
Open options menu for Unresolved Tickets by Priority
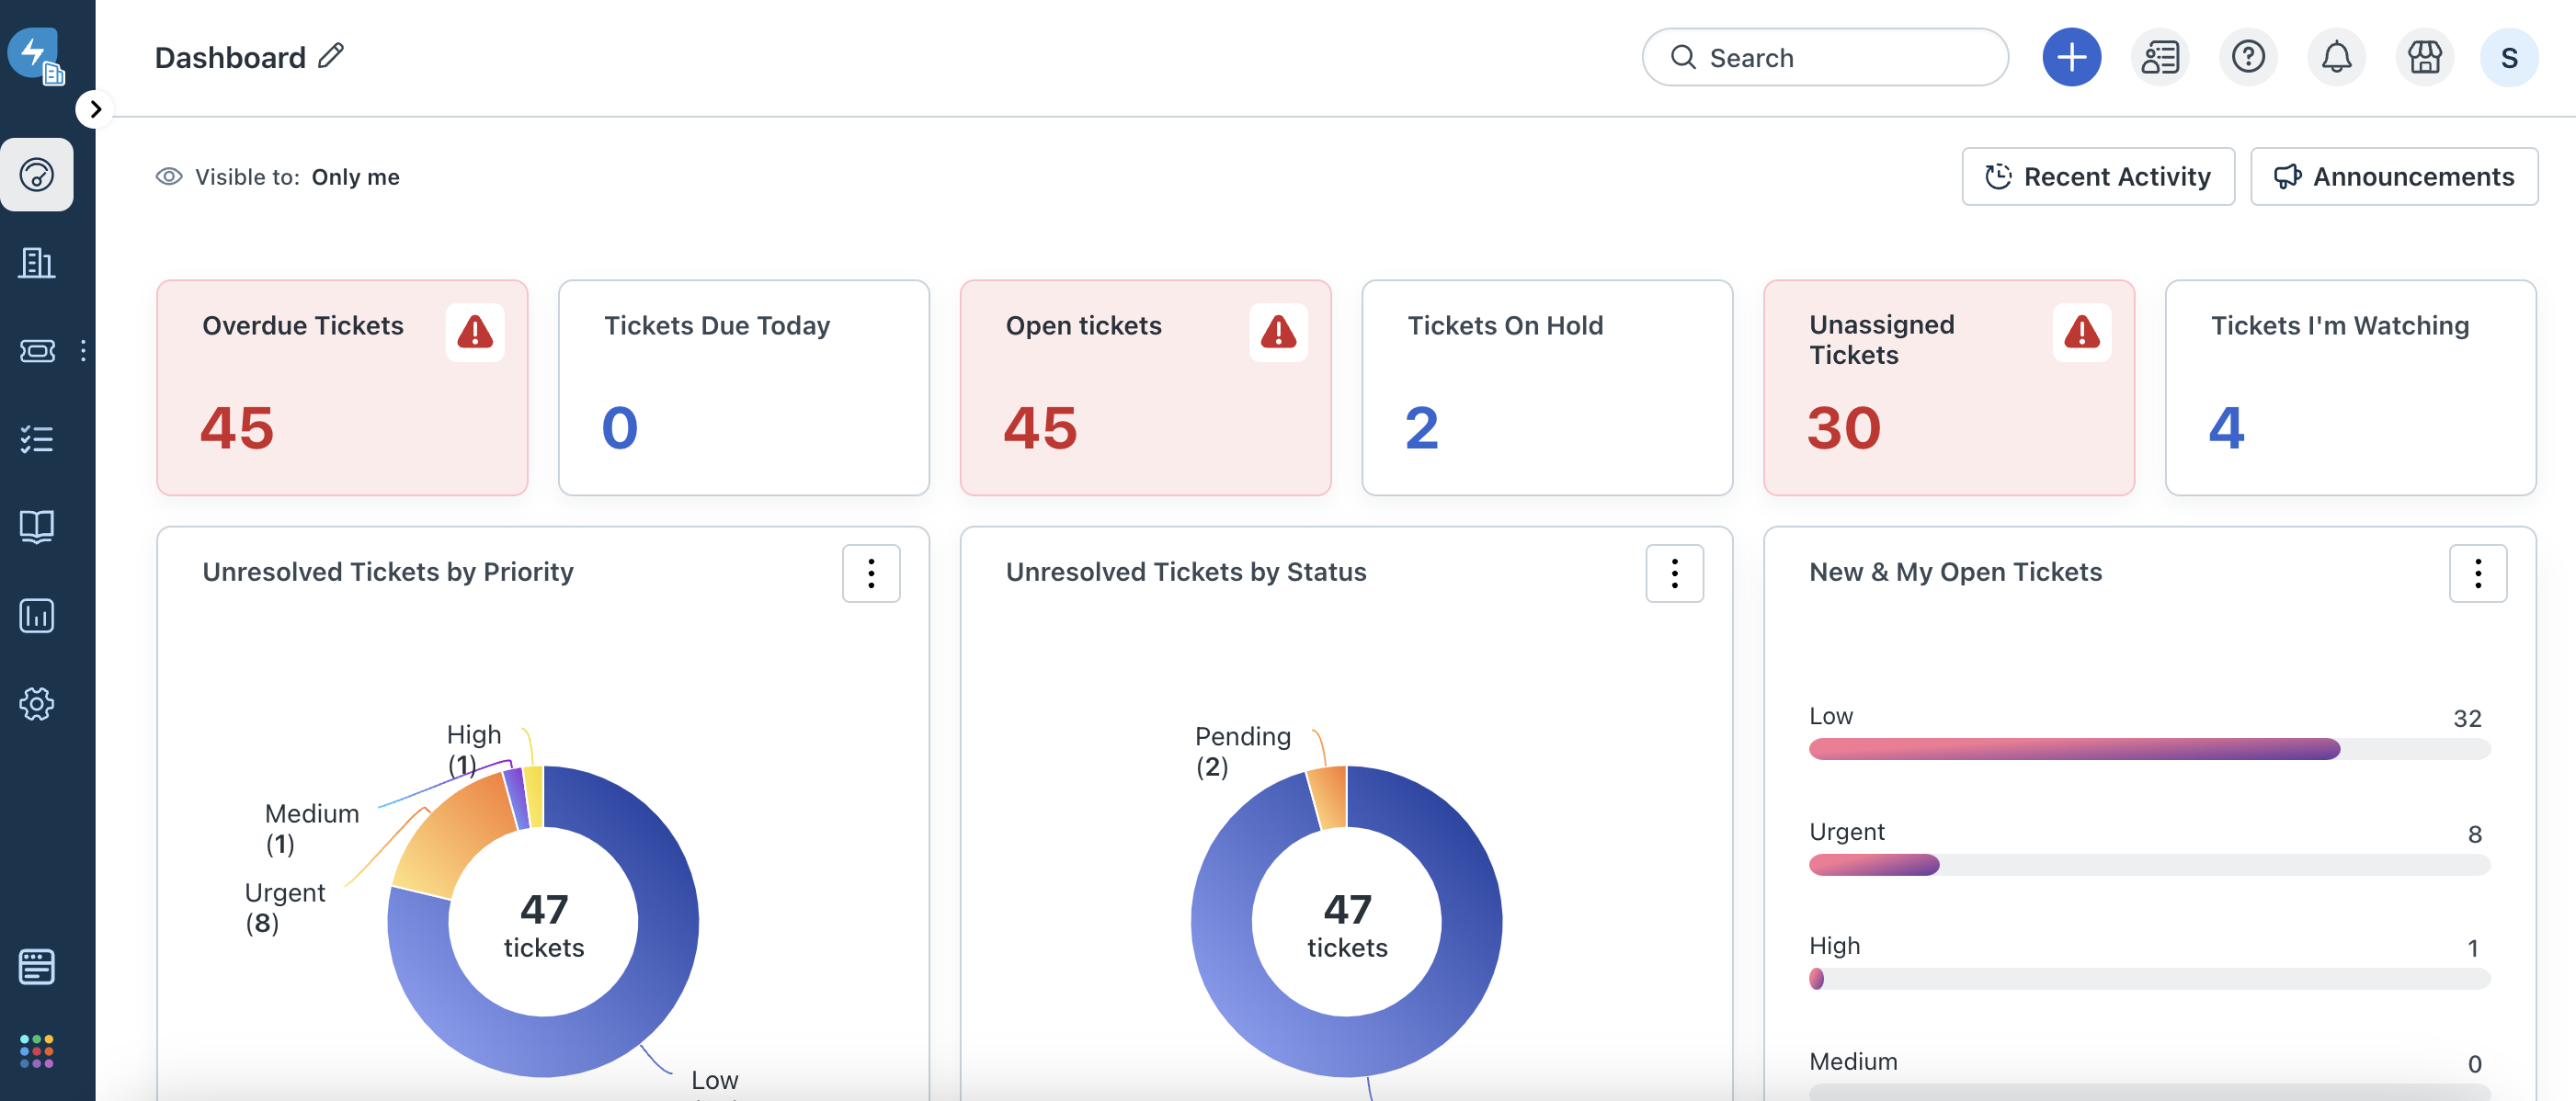coord(871,573)
